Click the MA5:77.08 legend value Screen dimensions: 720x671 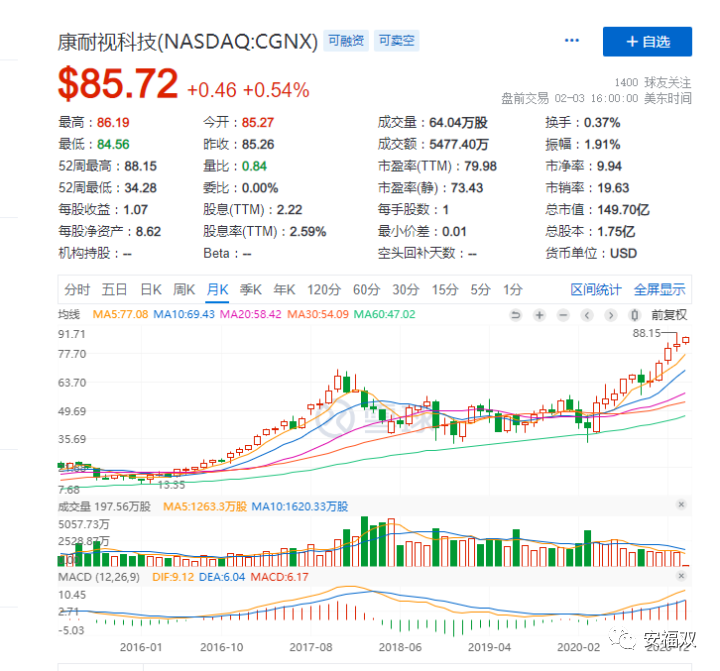click(120, 315)
